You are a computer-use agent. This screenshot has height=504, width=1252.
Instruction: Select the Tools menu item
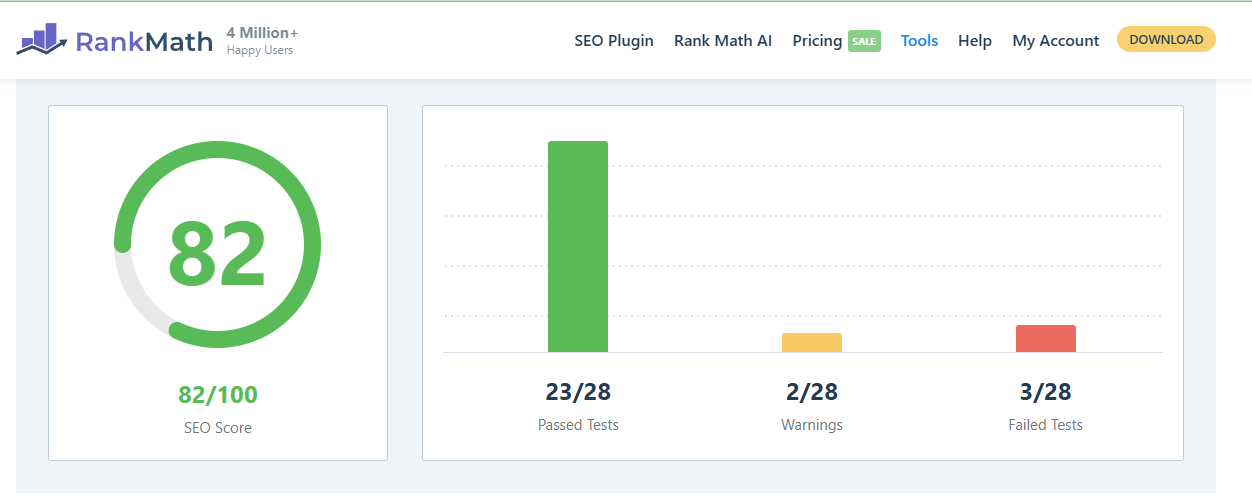(919, 41)
